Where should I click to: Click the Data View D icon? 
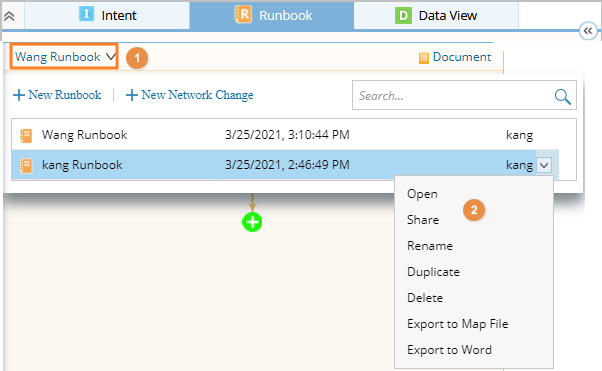[403, 16]
